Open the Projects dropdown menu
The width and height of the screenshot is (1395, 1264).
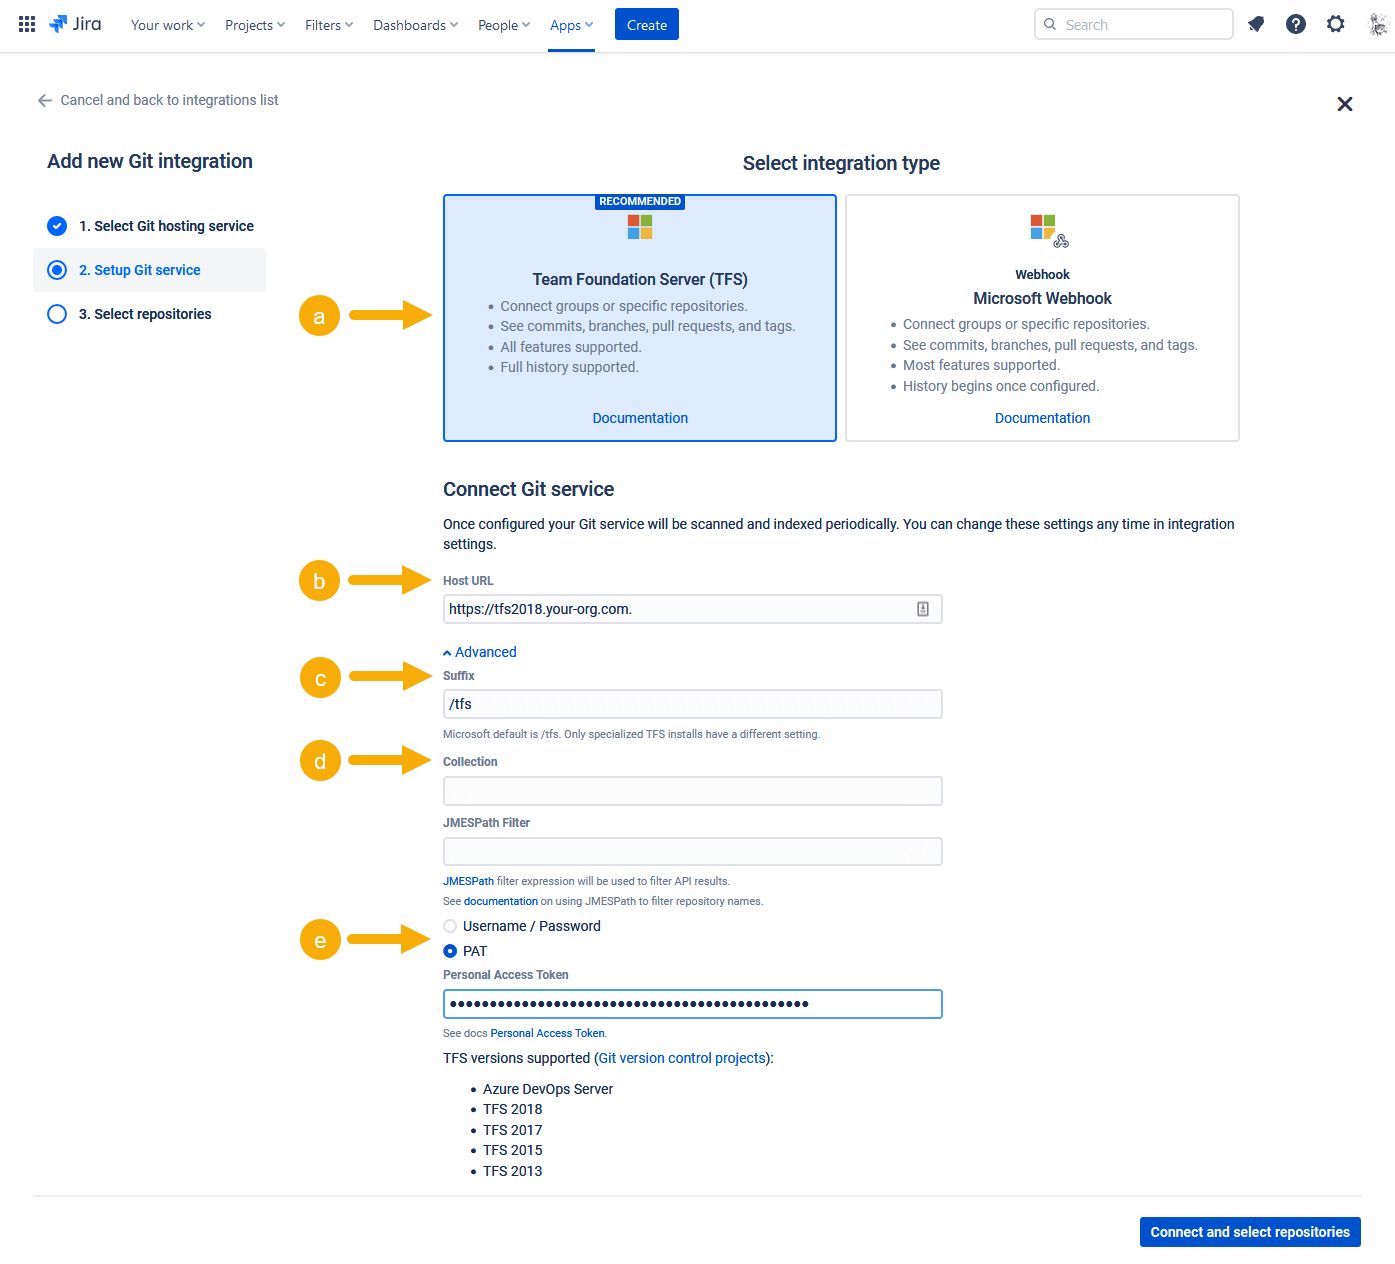click(255, 25)
